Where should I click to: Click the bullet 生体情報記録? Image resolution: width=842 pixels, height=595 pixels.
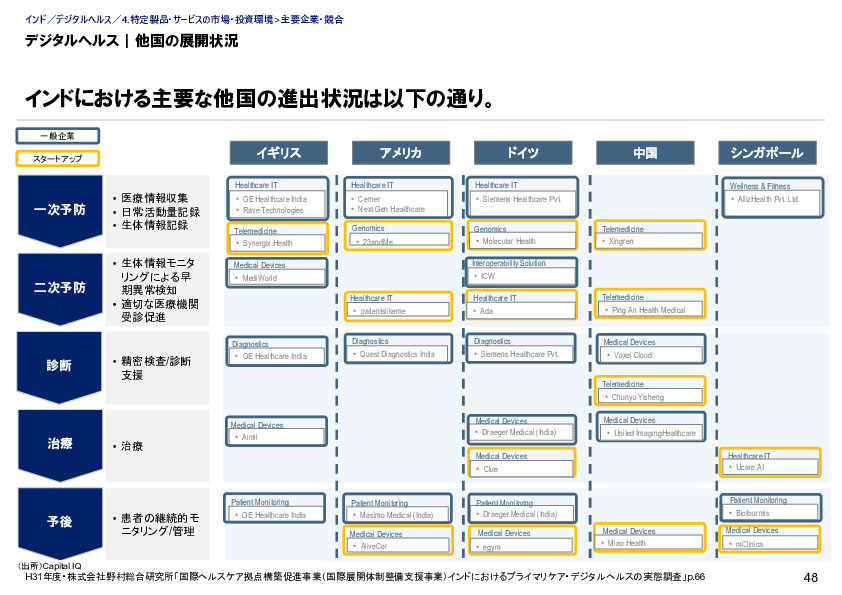pos(155,226)
